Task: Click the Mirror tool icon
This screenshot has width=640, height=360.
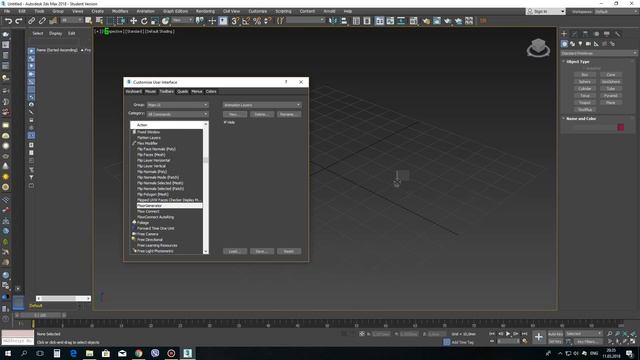Action: coord(333,20)
